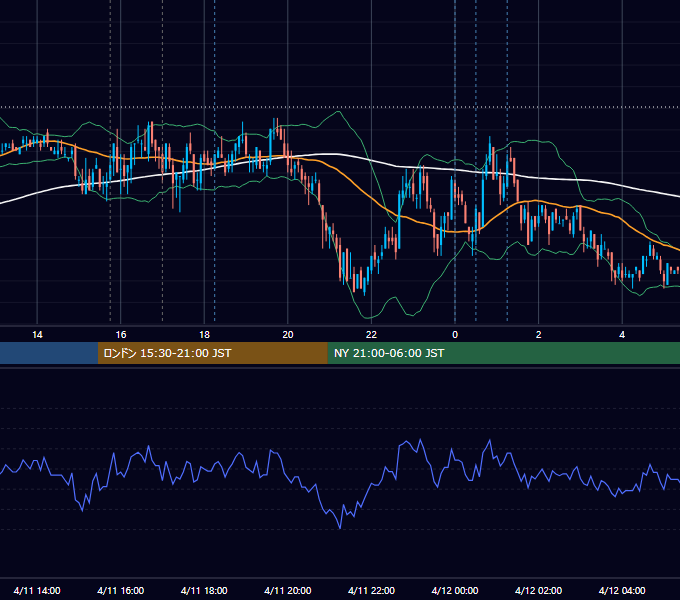Click the 20 hour axis label
This screenshot has width=680, height=600.
click(x=288, y=335)
